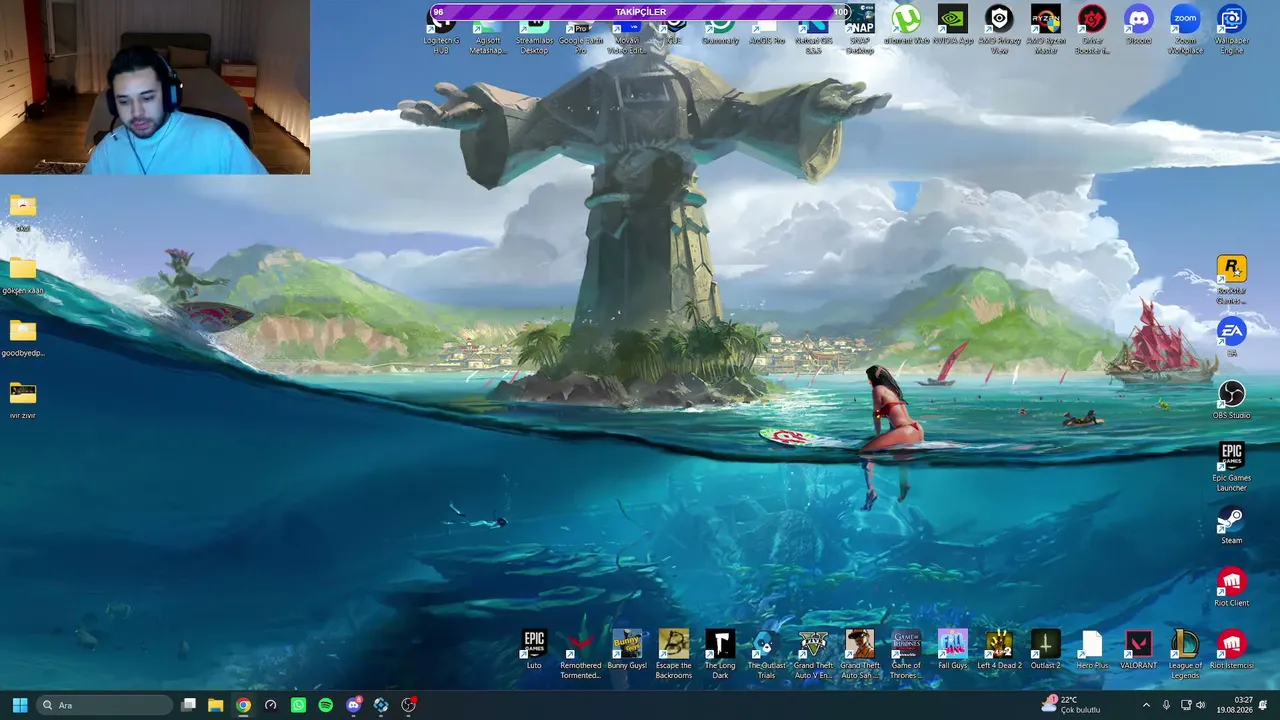Click the TAKİPÇİLER follower goal bar

640,12
